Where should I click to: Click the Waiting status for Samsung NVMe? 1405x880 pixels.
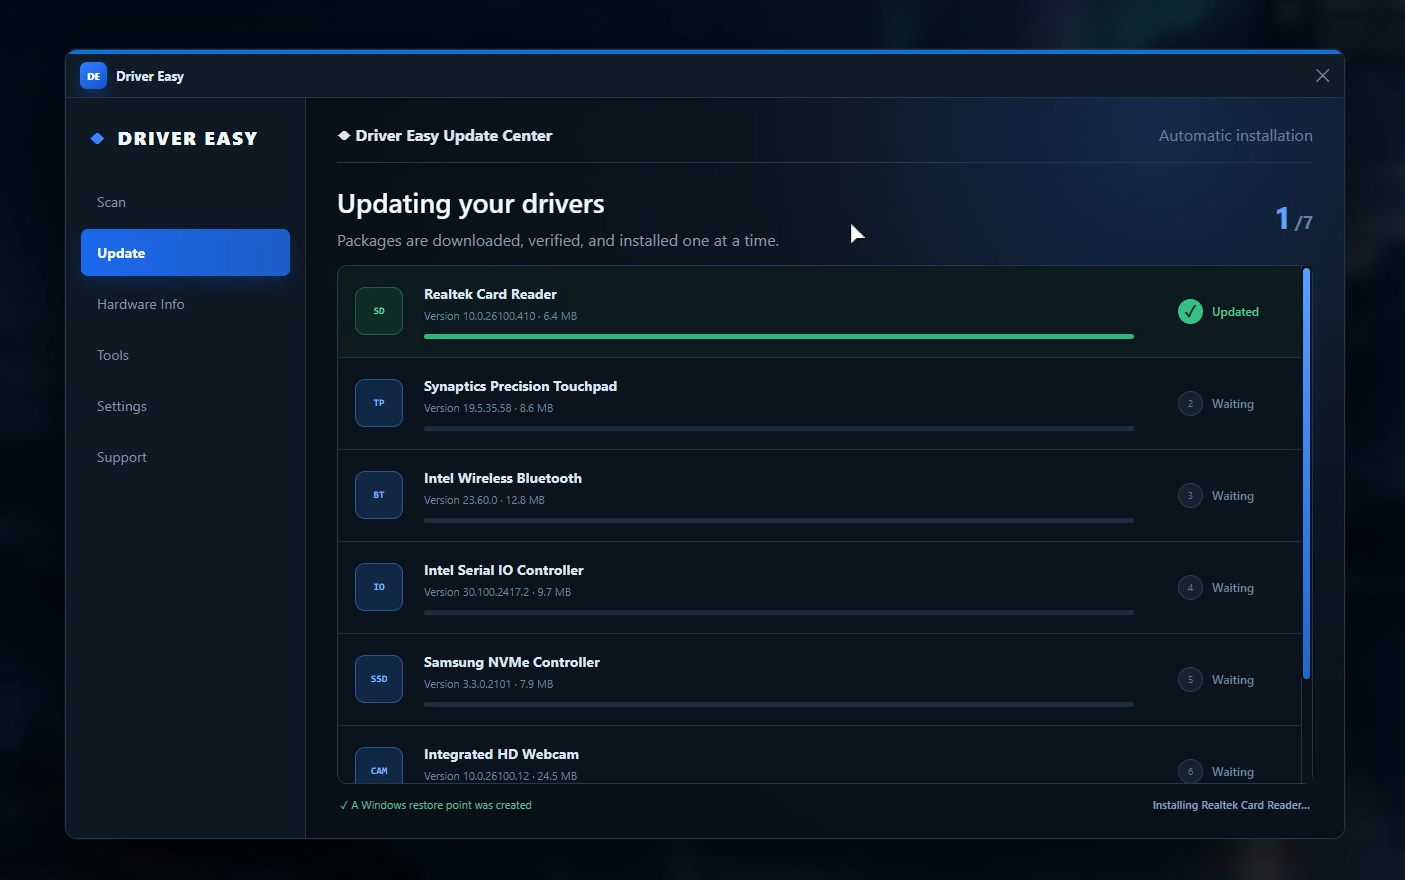[x=1233, y=680]
